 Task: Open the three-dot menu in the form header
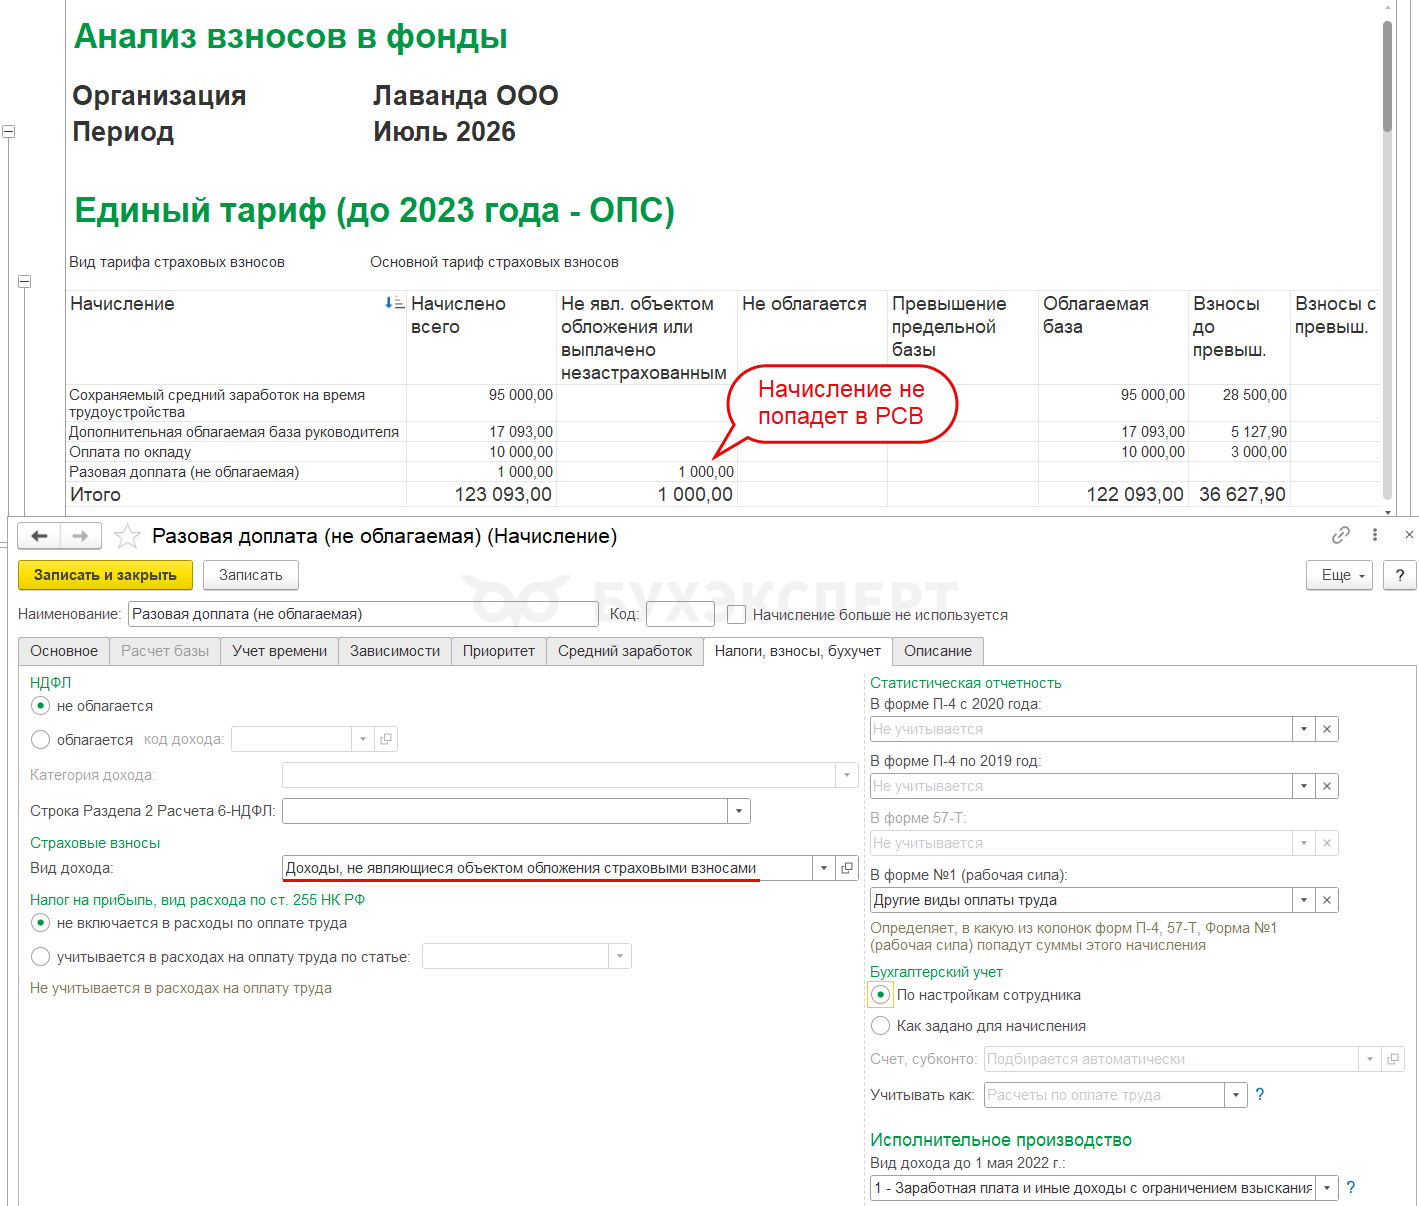(1375, 535)
